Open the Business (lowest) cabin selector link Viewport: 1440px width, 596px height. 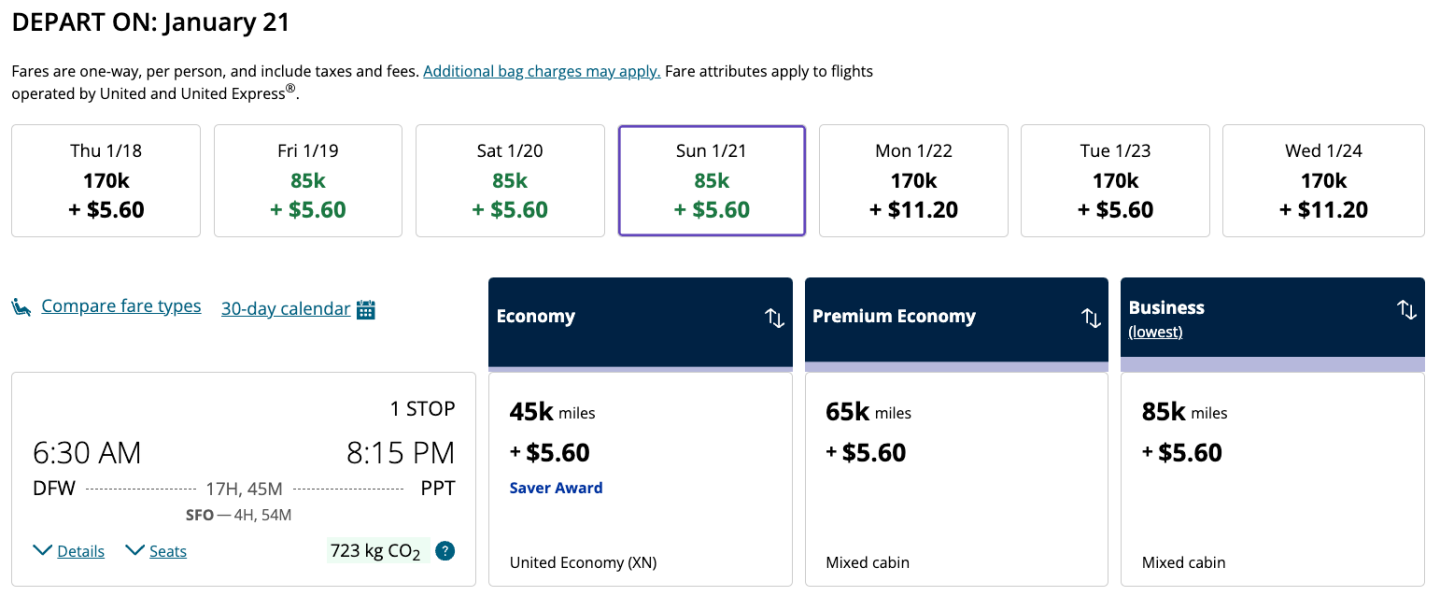click(1155, 332)
